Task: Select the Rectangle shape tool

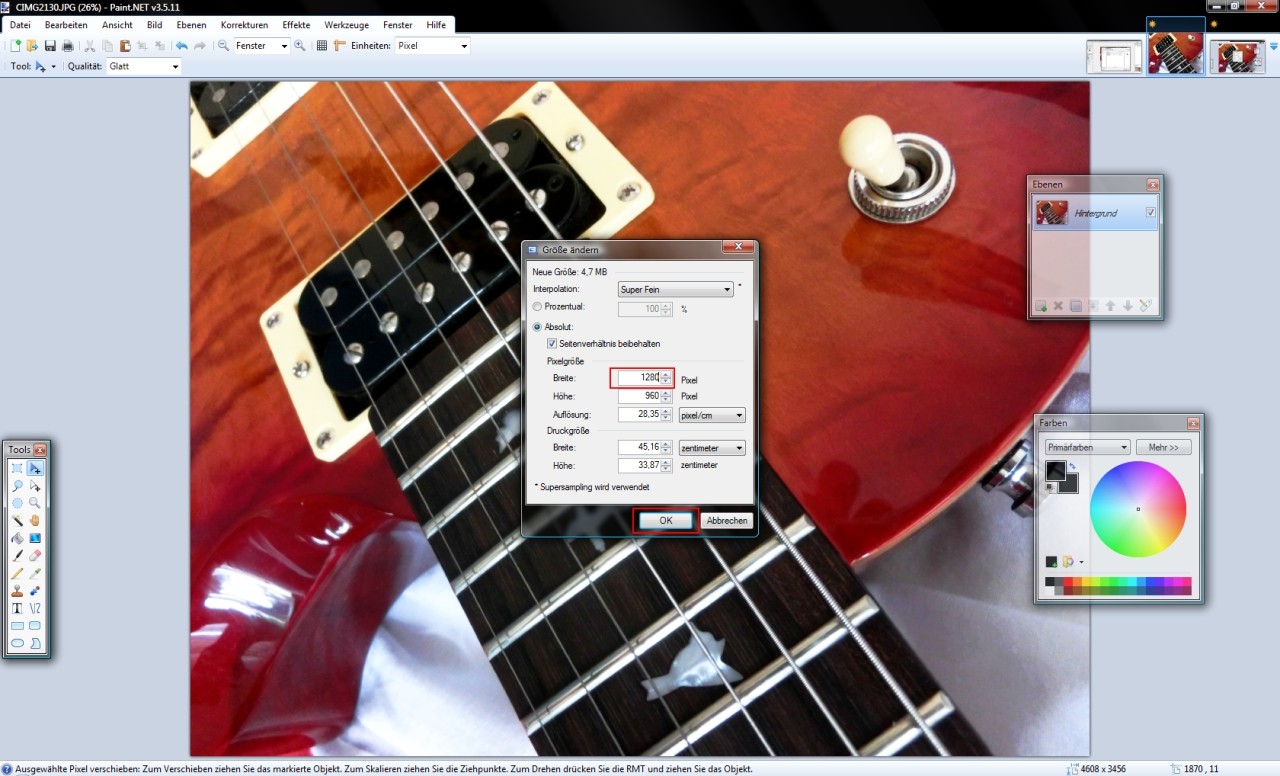Action: point(17,626)
